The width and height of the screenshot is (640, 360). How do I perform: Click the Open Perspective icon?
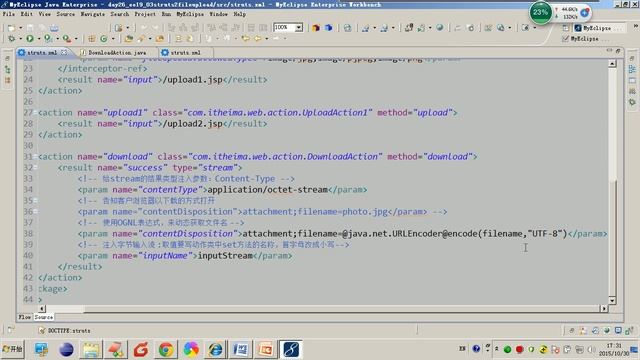coord(566,28)
